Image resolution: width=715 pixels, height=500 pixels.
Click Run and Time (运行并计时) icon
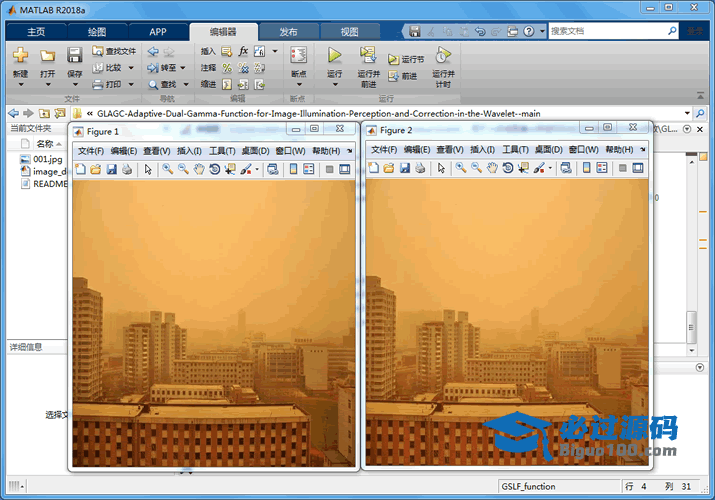[x=443, y=55]
